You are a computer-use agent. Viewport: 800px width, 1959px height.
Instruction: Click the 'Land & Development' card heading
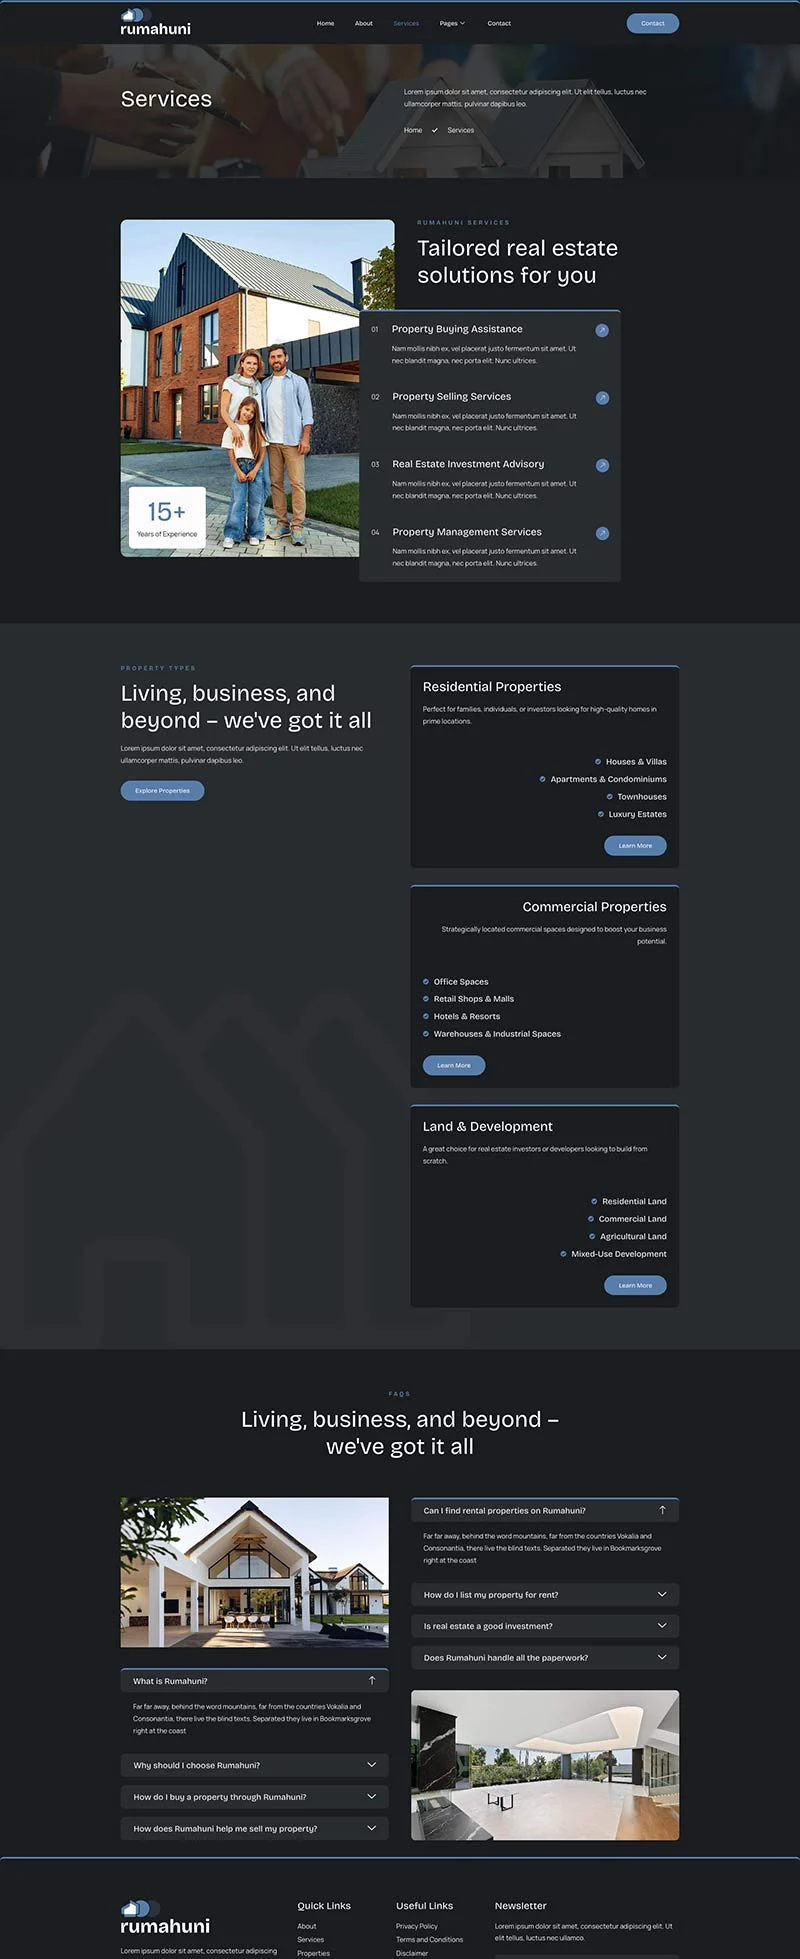(x=487, y=1127)
